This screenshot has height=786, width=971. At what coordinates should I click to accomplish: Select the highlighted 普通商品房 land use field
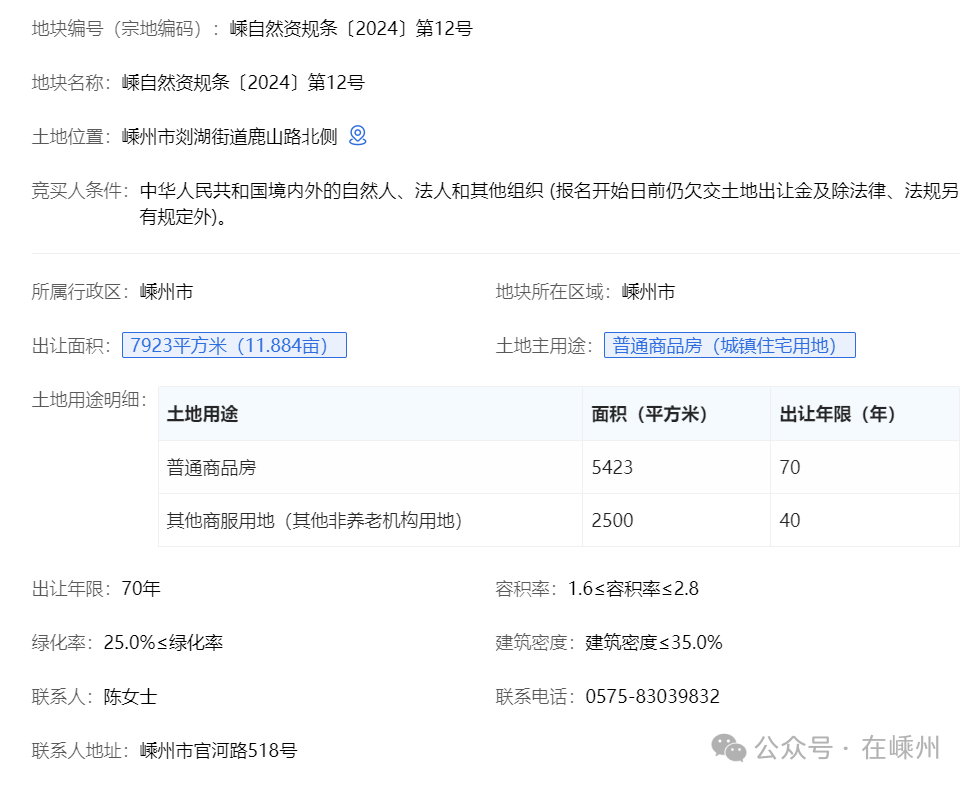[729, 346]
